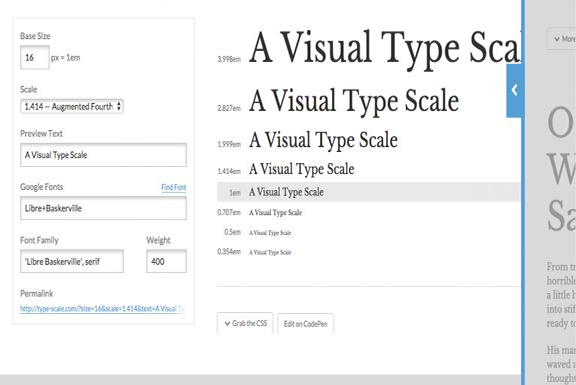The height and width of the screenshot is (385, 576).
Task: Click the Font Family input field
Action: (x=72, y=261)
